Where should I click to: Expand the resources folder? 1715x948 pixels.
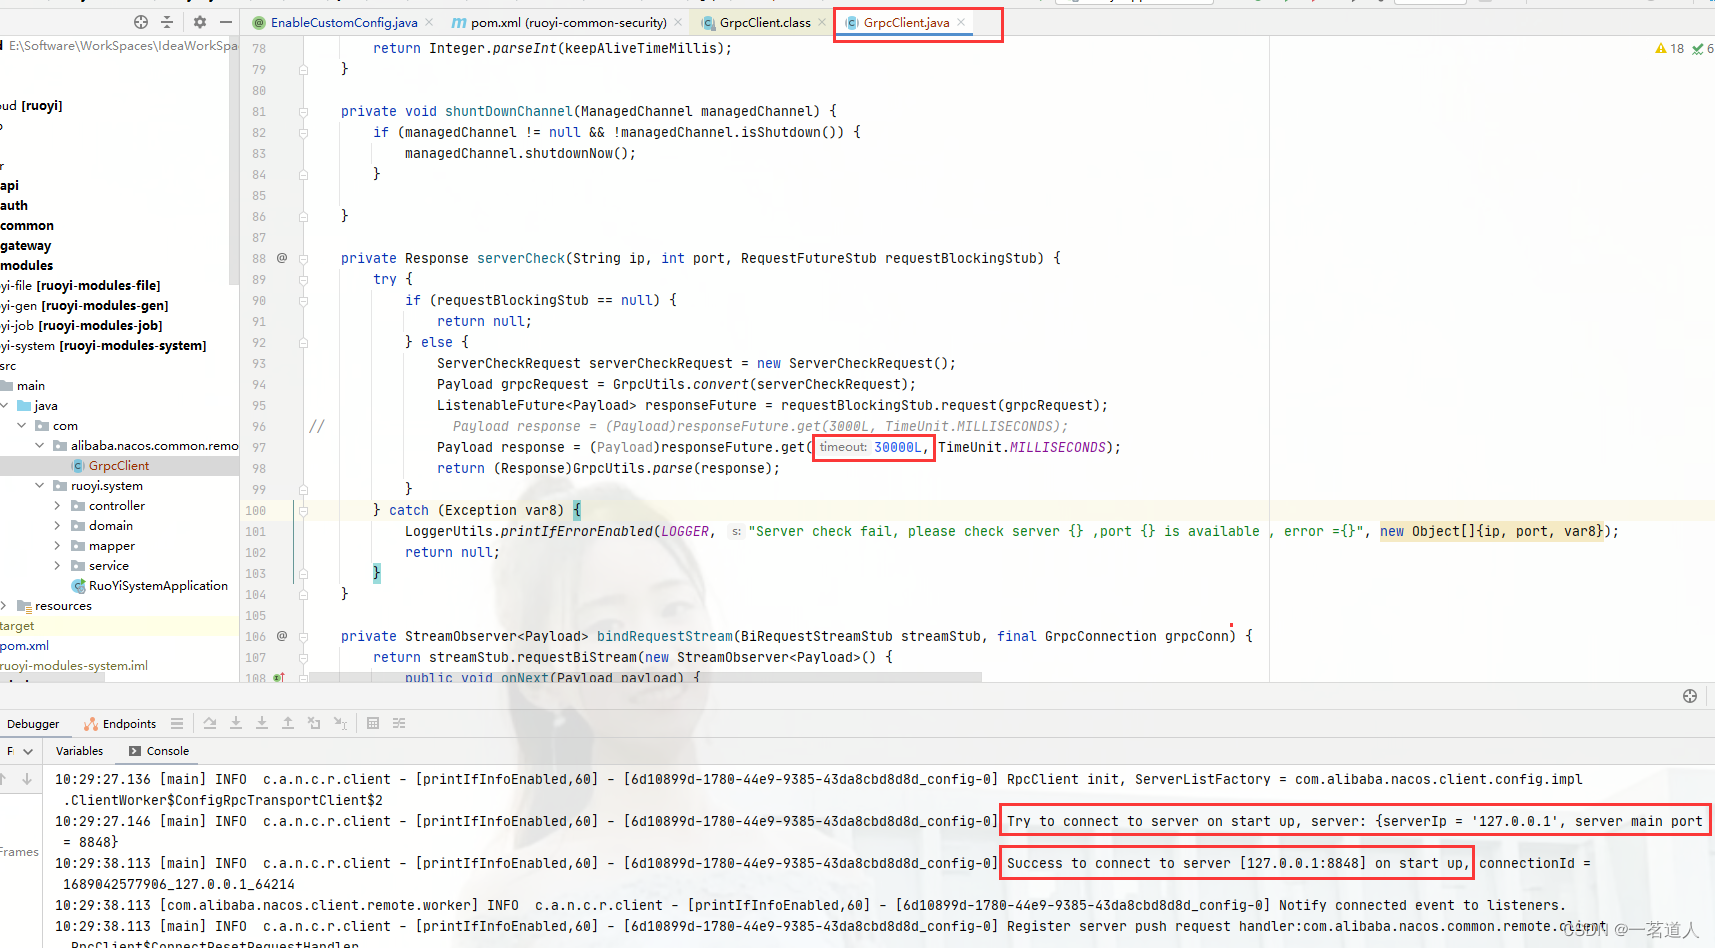point(5,606)
